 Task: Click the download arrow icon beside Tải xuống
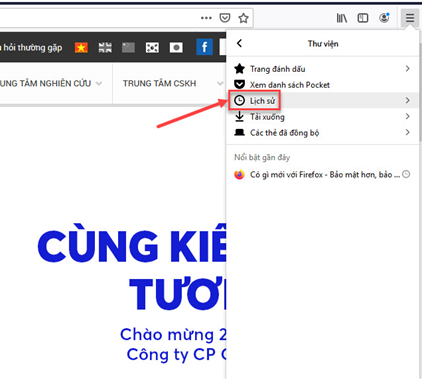(239, 116)
